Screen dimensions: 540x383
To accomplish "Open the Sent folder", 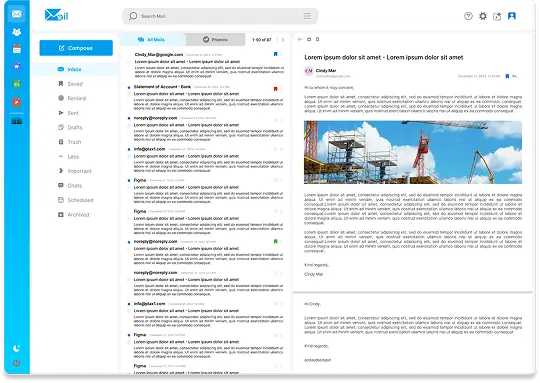I will coord(69,113).
